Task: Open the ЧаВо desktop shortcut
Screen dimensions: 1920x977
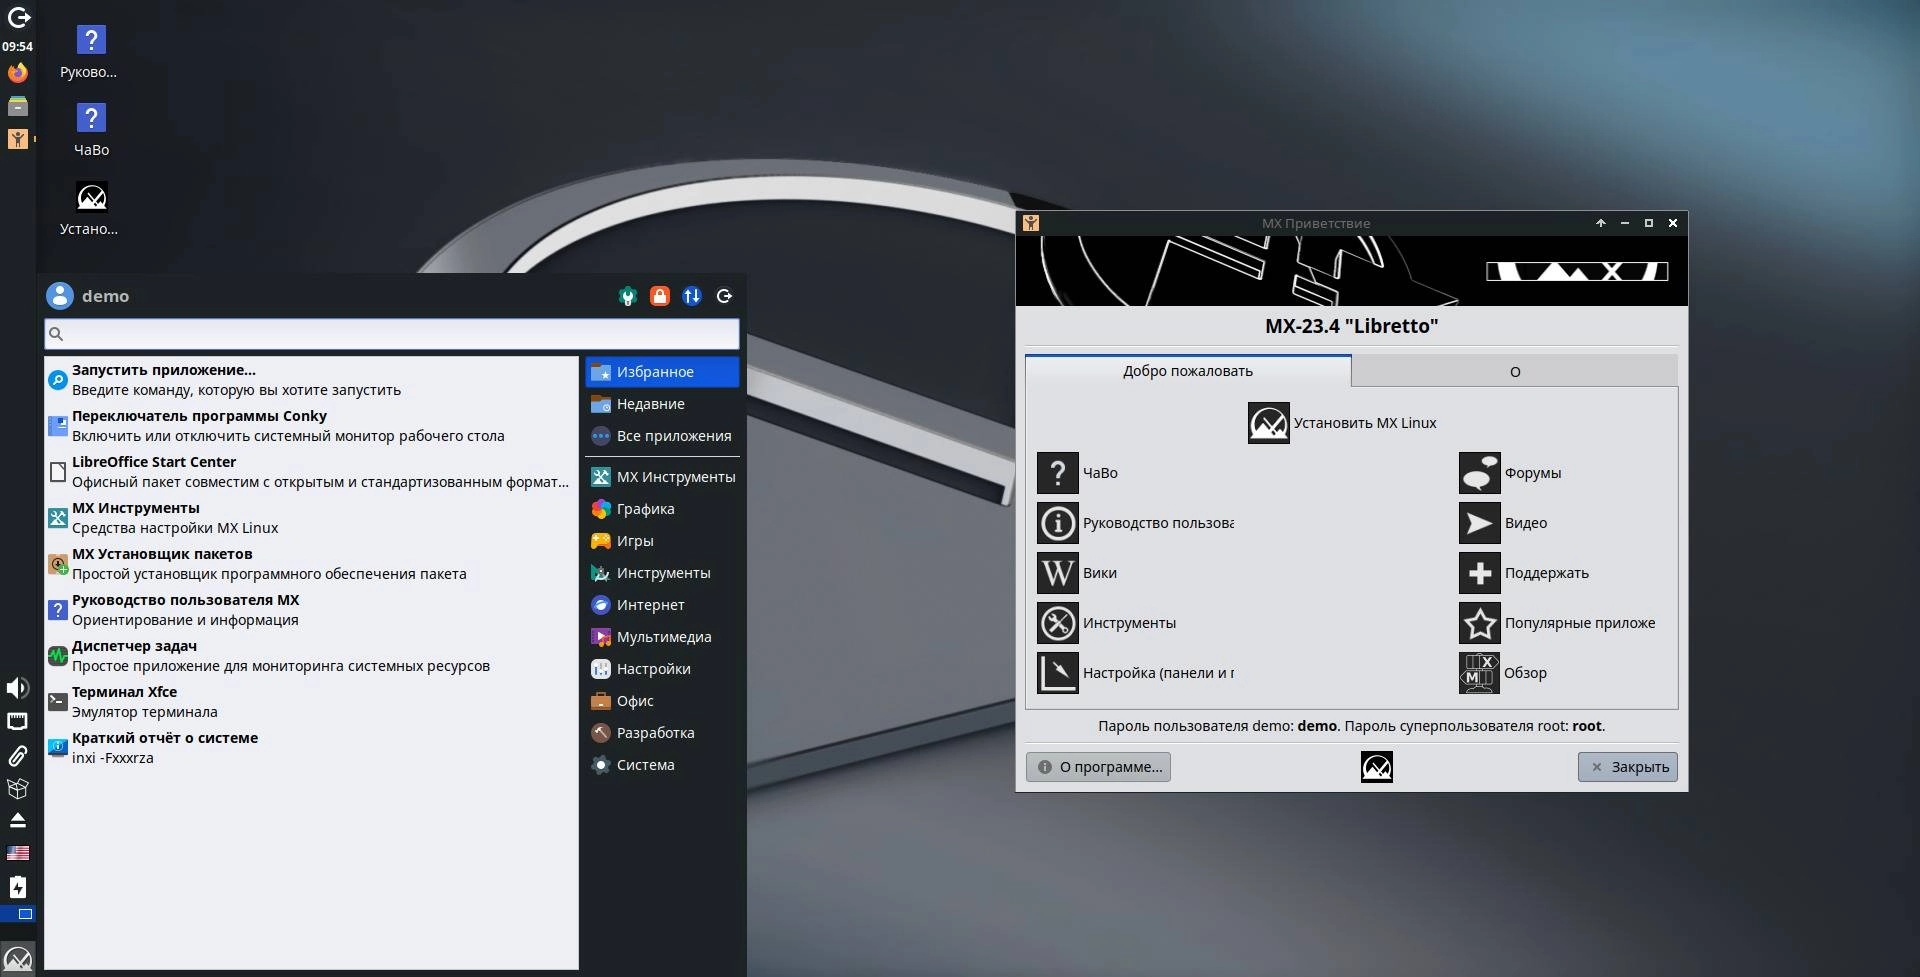Action: pyautogui.click(x=91, y=131)
